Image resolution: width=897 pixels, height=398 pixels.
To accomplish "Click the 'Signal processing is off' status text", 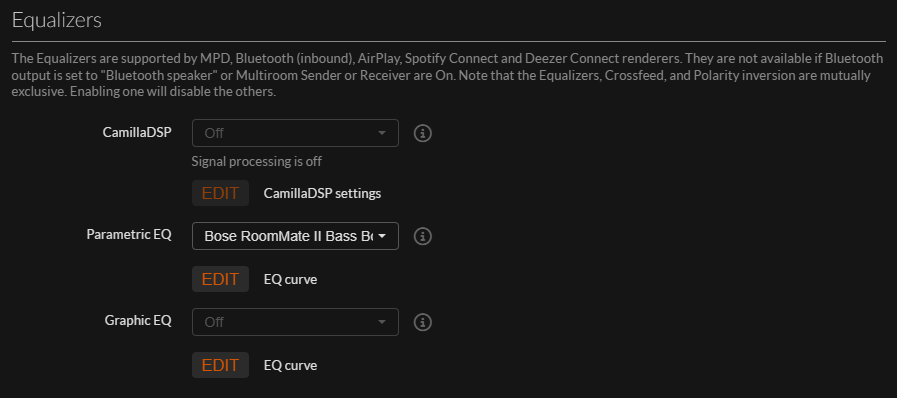I will tap(257, 161).
